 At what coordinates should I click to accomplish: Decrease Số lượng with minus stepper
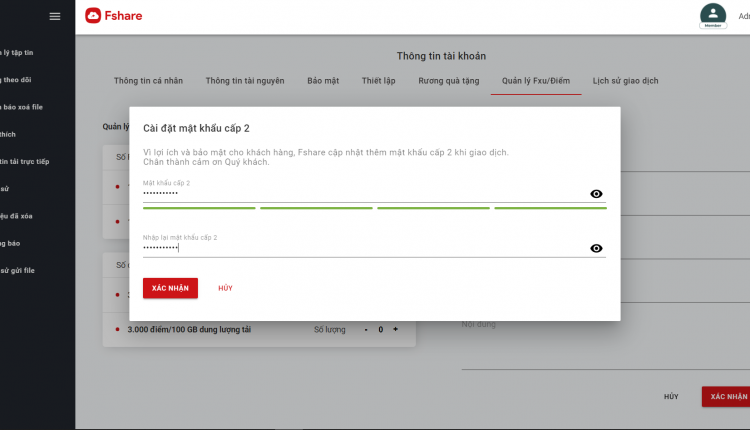(366, 330)
